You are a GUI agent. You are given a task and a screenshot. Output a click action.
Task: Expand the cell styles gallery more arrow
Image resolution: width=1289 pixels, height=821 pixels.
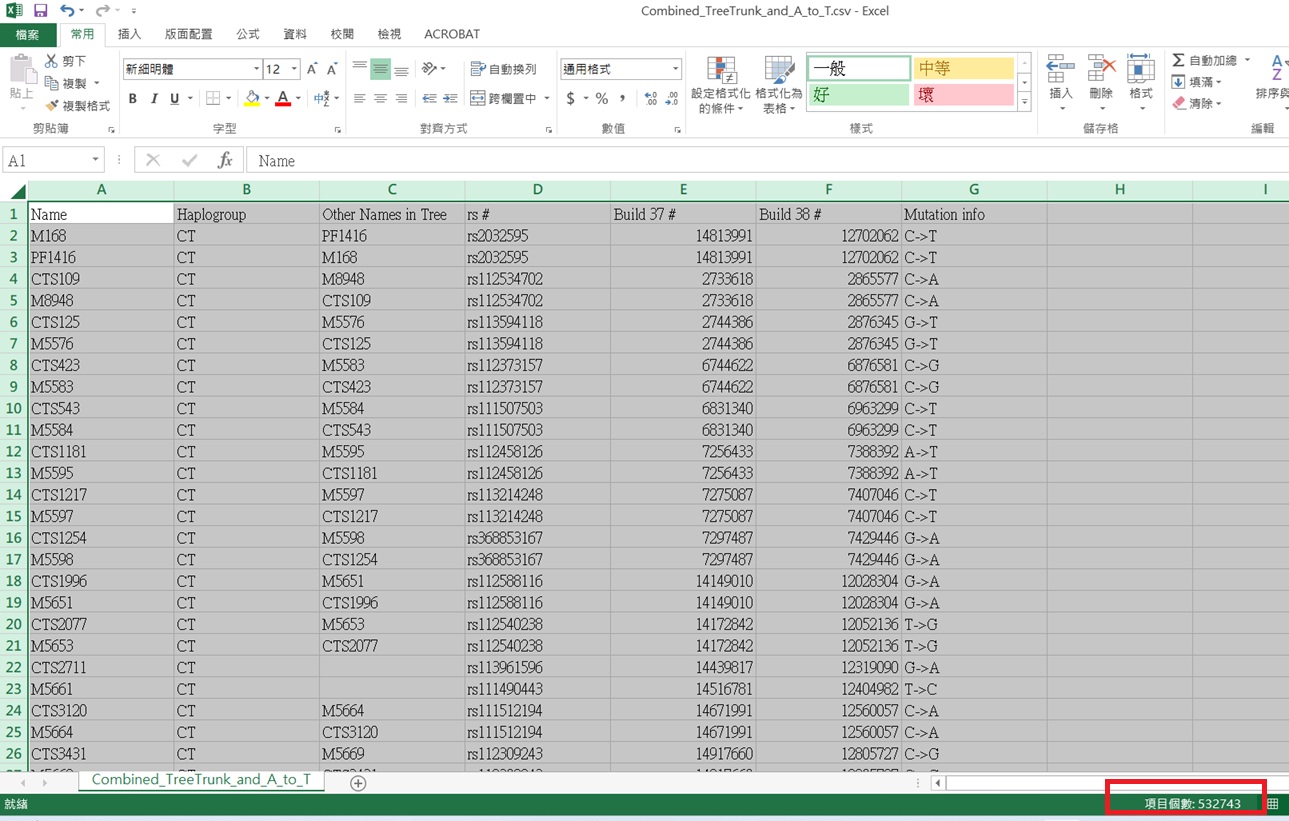click(x=1024, y=104)
